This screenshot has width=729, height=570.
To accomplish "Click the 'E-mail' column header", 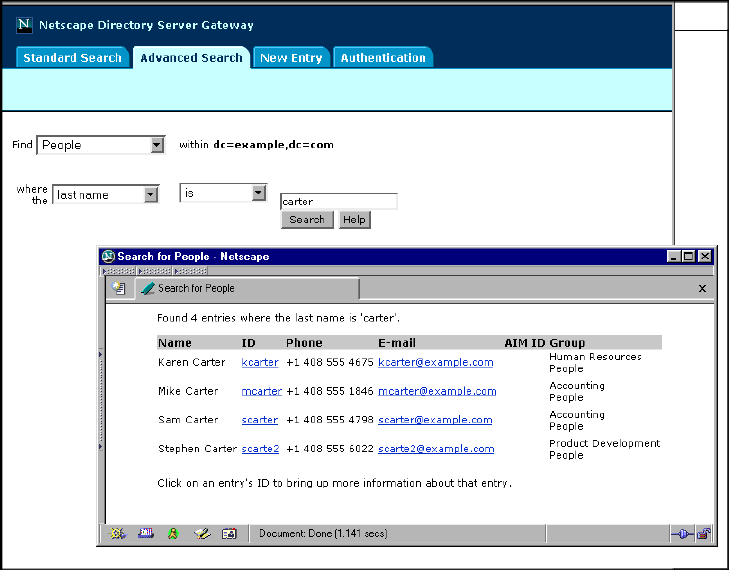I will point(397,343).
